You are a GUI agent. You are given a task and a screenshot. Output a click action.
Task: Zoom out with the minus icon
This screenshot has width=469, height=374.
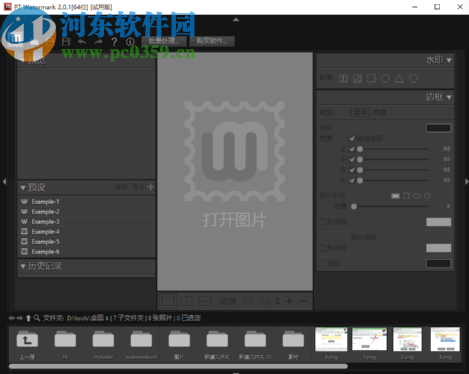point(304,301)
